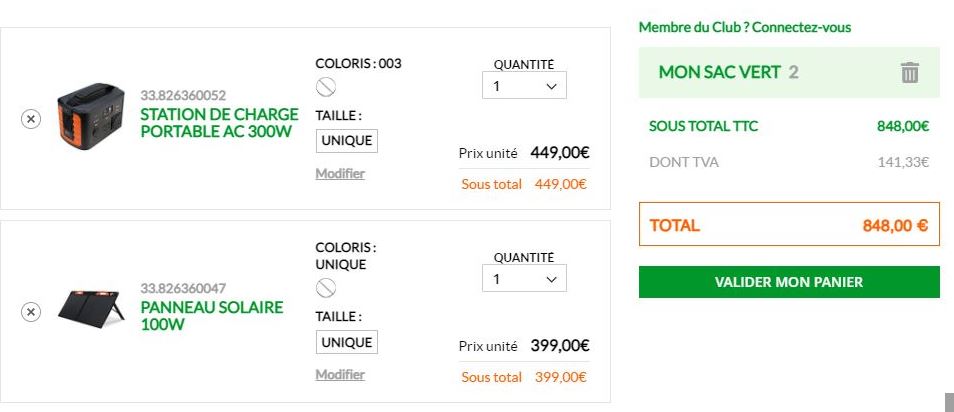Select the 003 color swatch

[325, 87]
